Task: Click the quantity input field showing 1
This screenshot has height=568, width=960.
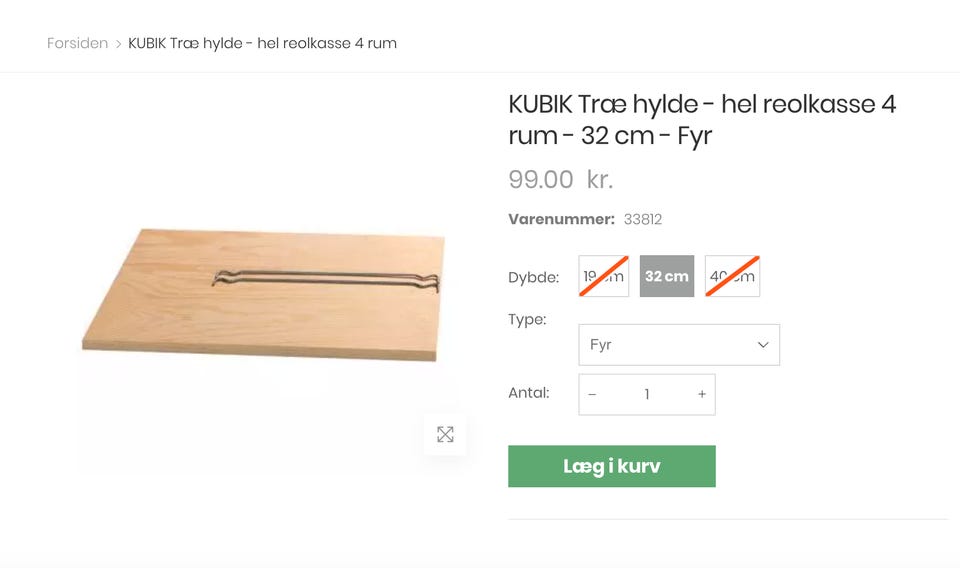Action: 647,395
